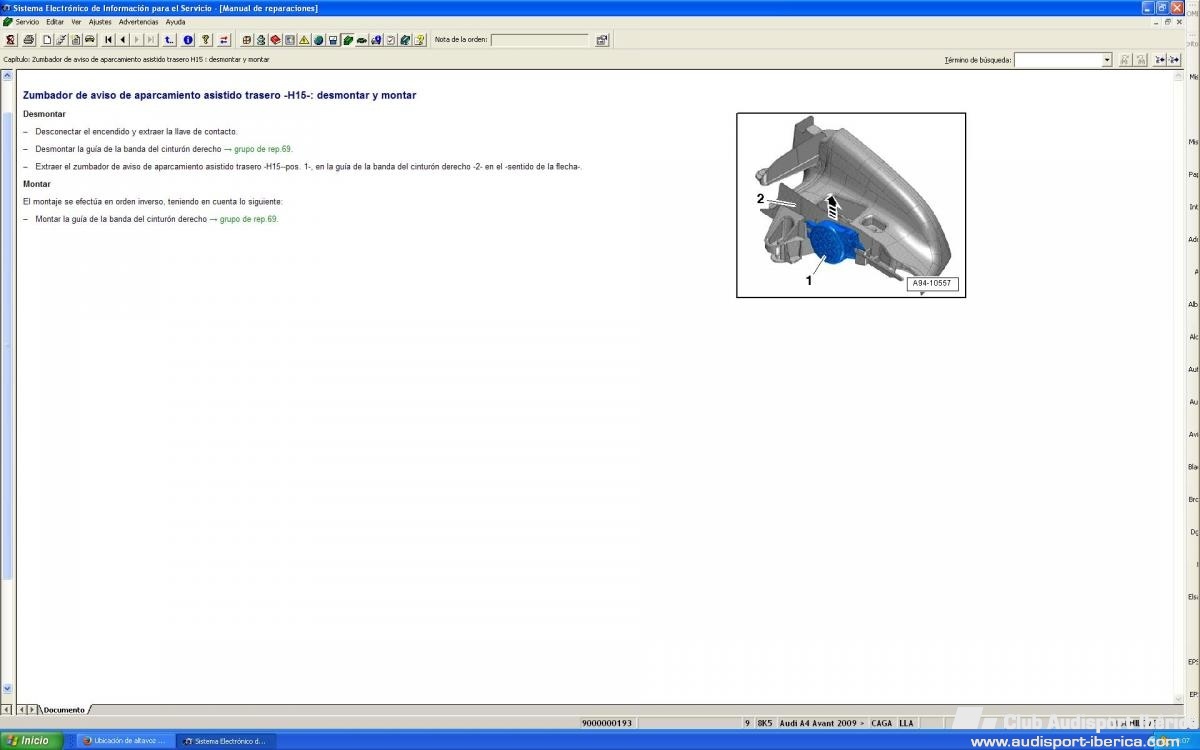Click the car icon in the toolbar
The image size is (1200, 750).
point(90,40)
